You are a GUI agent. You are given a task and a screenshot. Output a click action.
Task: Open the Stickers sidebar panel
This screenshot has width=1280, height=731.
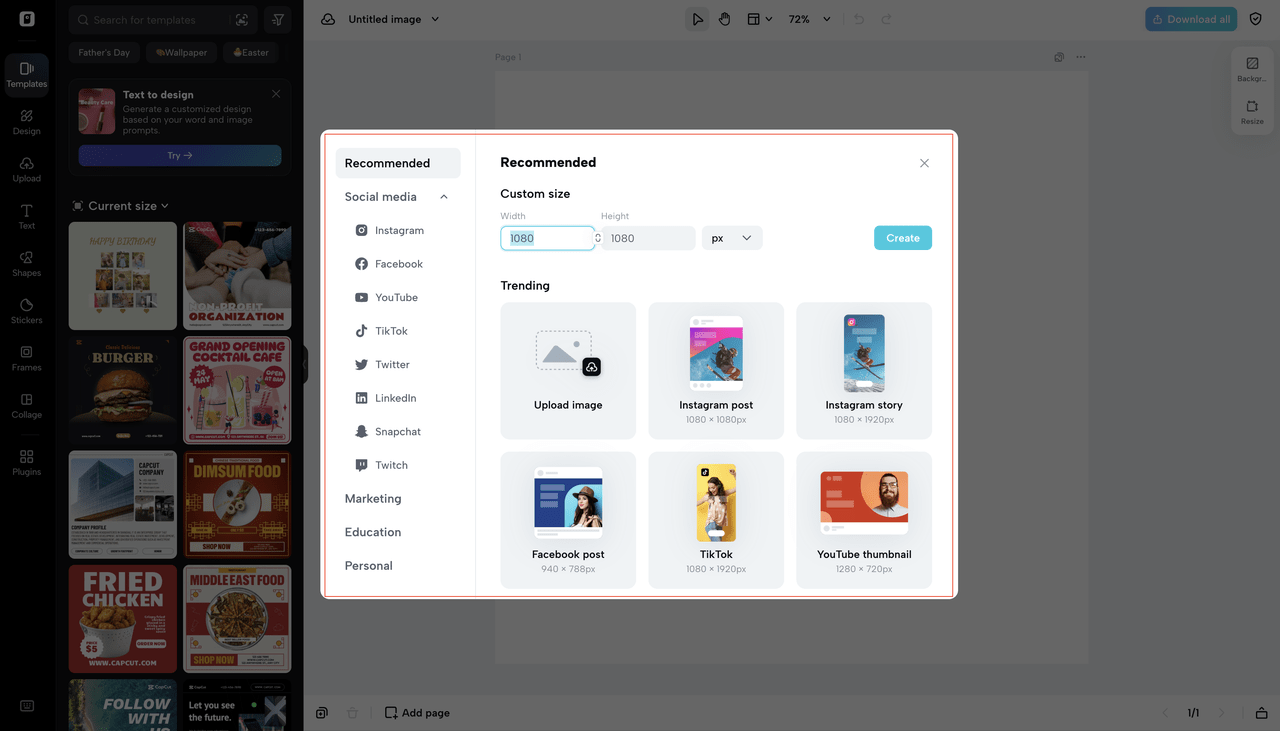tap(27, 311)
